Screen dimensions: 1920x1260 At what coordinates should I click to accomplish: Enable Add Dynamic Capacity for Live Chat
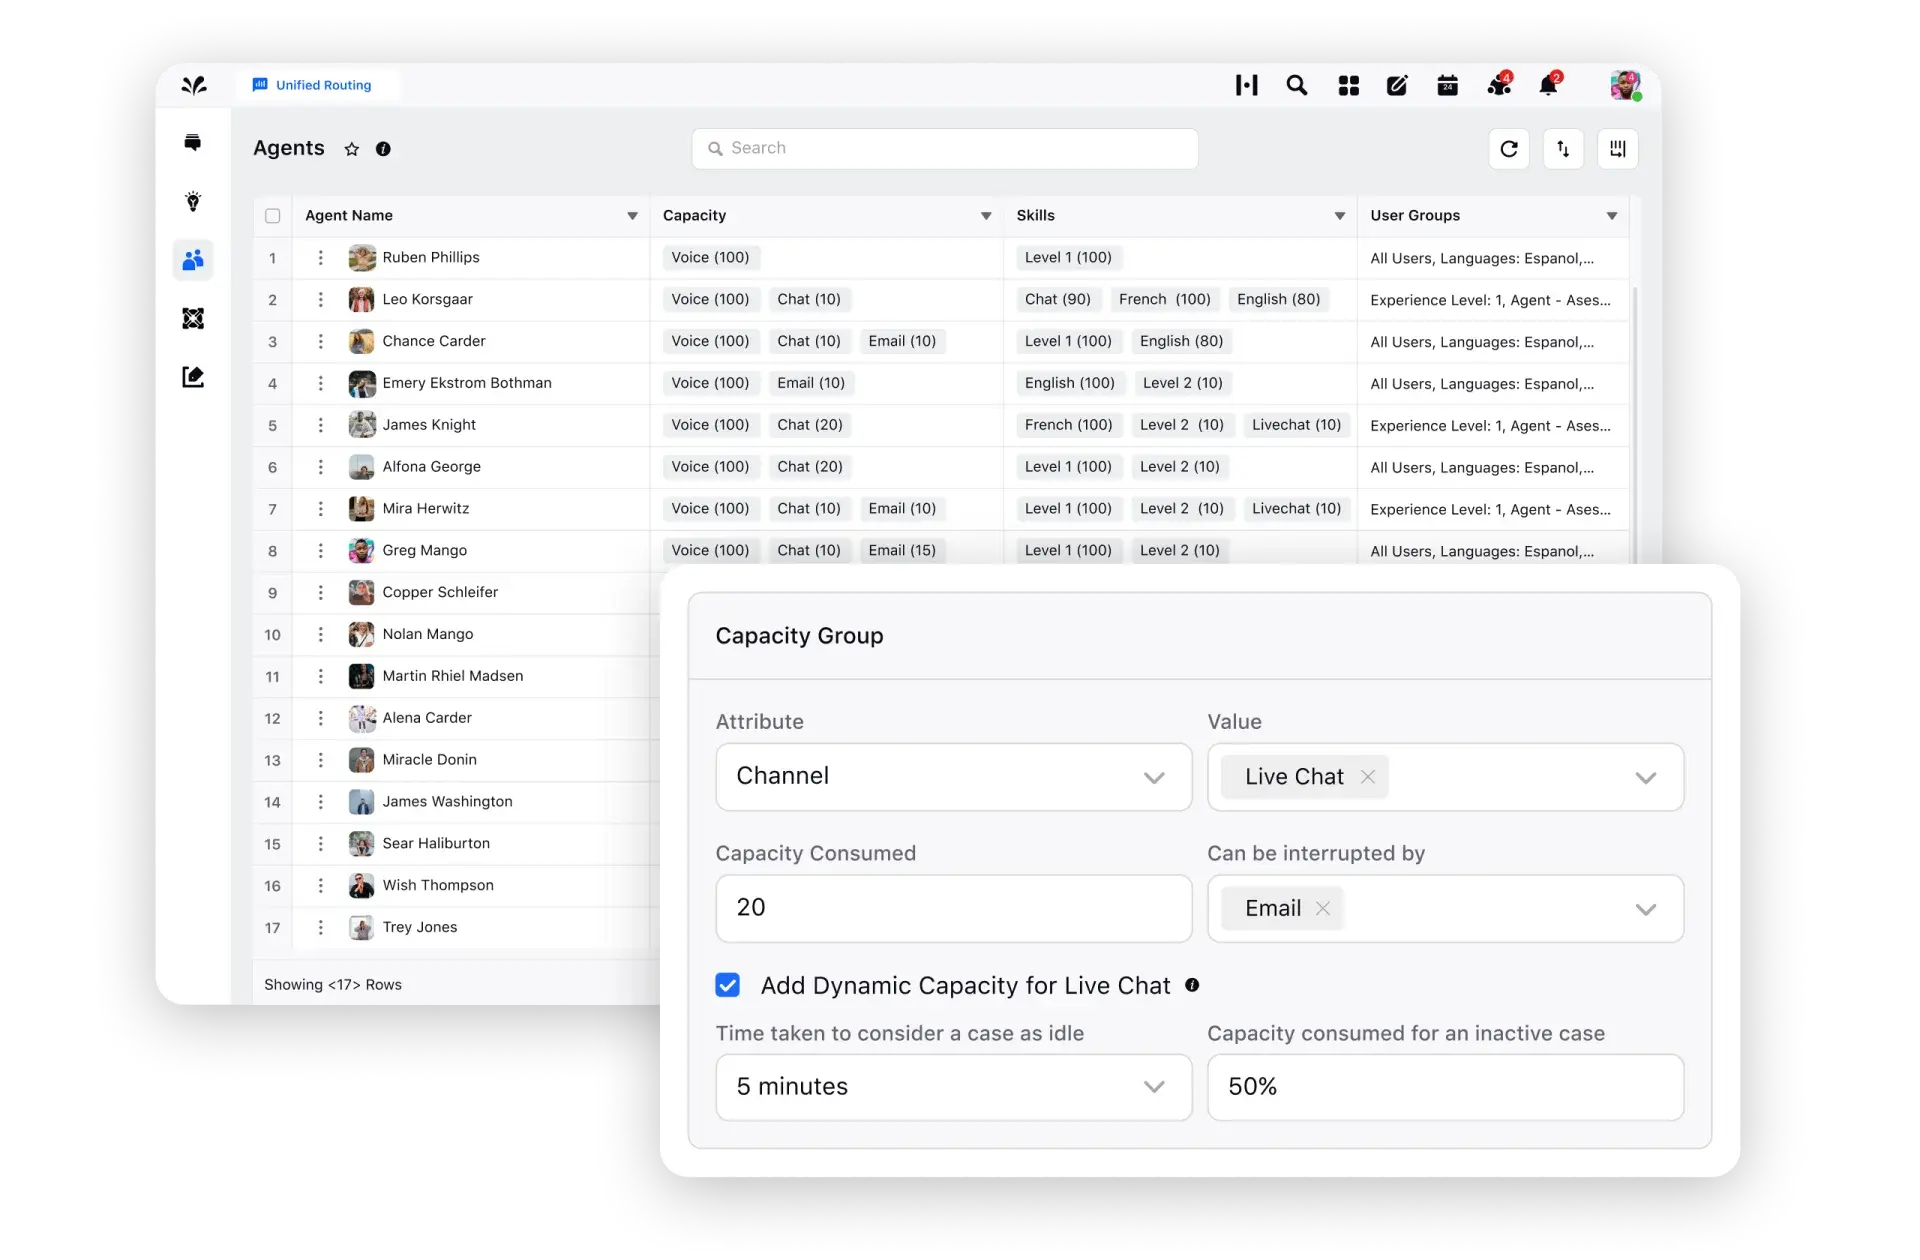click(x=727, y=984)
